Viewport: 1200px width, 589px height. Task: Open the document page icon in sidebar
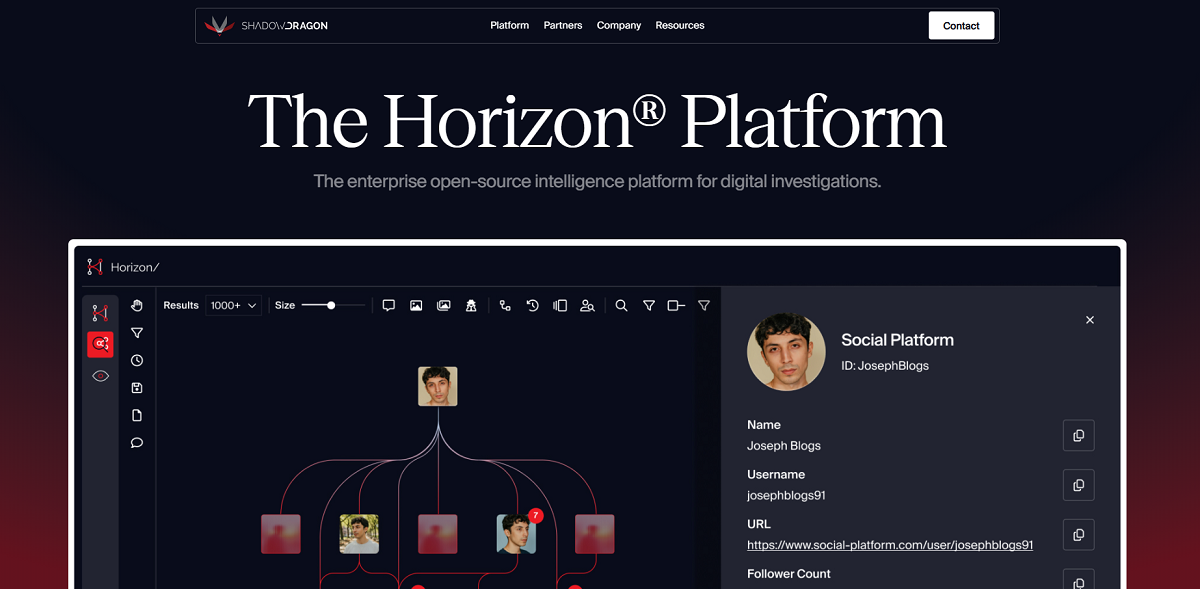coord(137,415)
